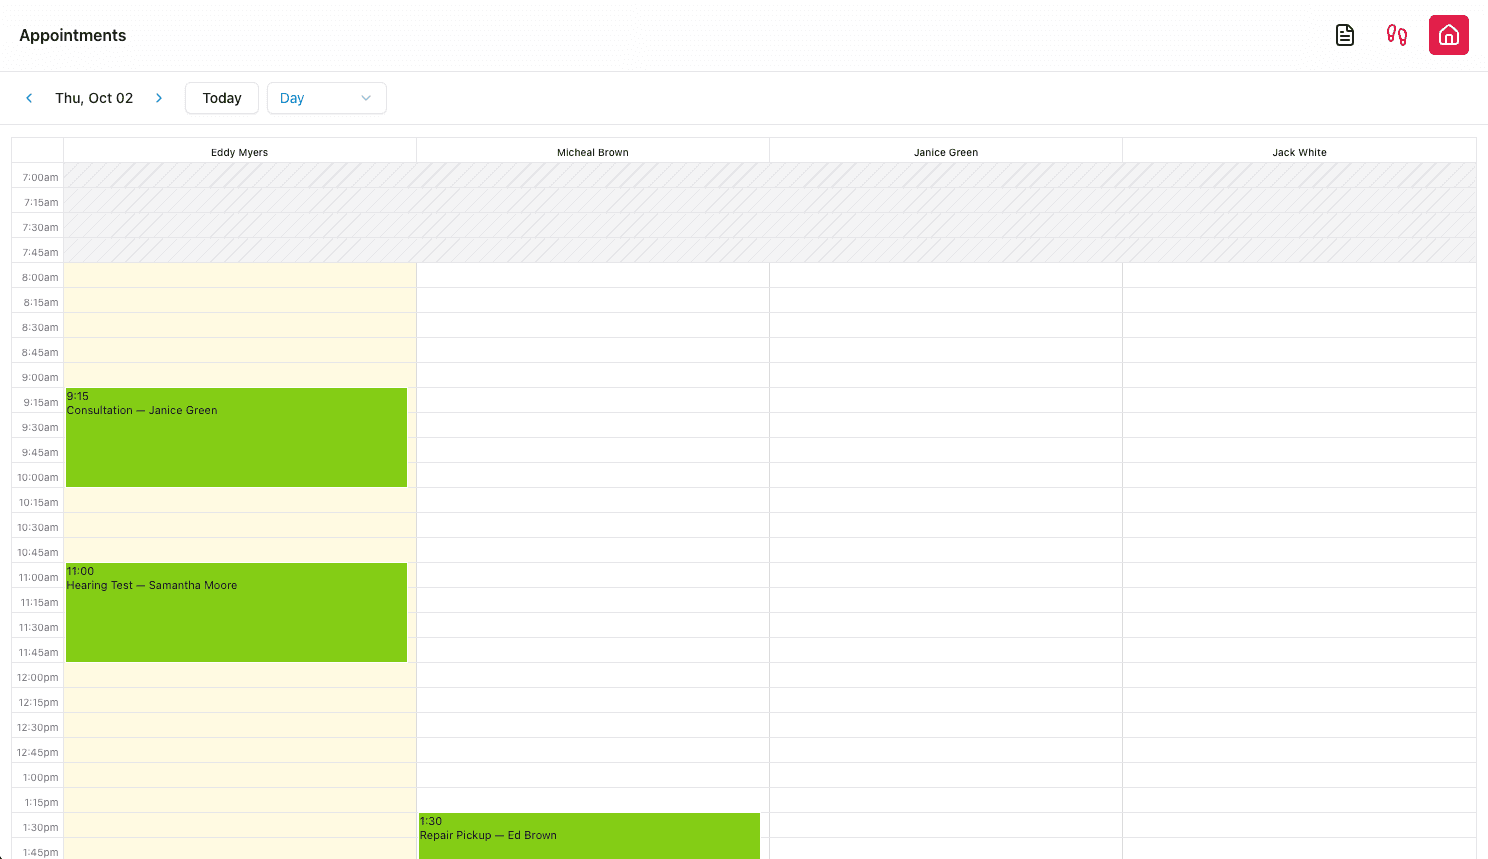Click the red footsteps walk-in icon
The width and height of the screenshot is (1488, 859).
coord(1396,35)
